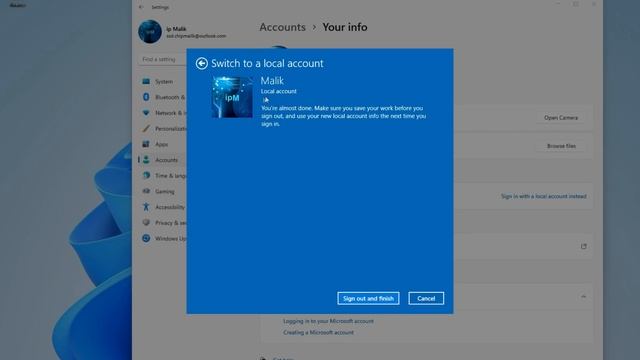Cancel the switch to local account dialog

click(426, 298)
